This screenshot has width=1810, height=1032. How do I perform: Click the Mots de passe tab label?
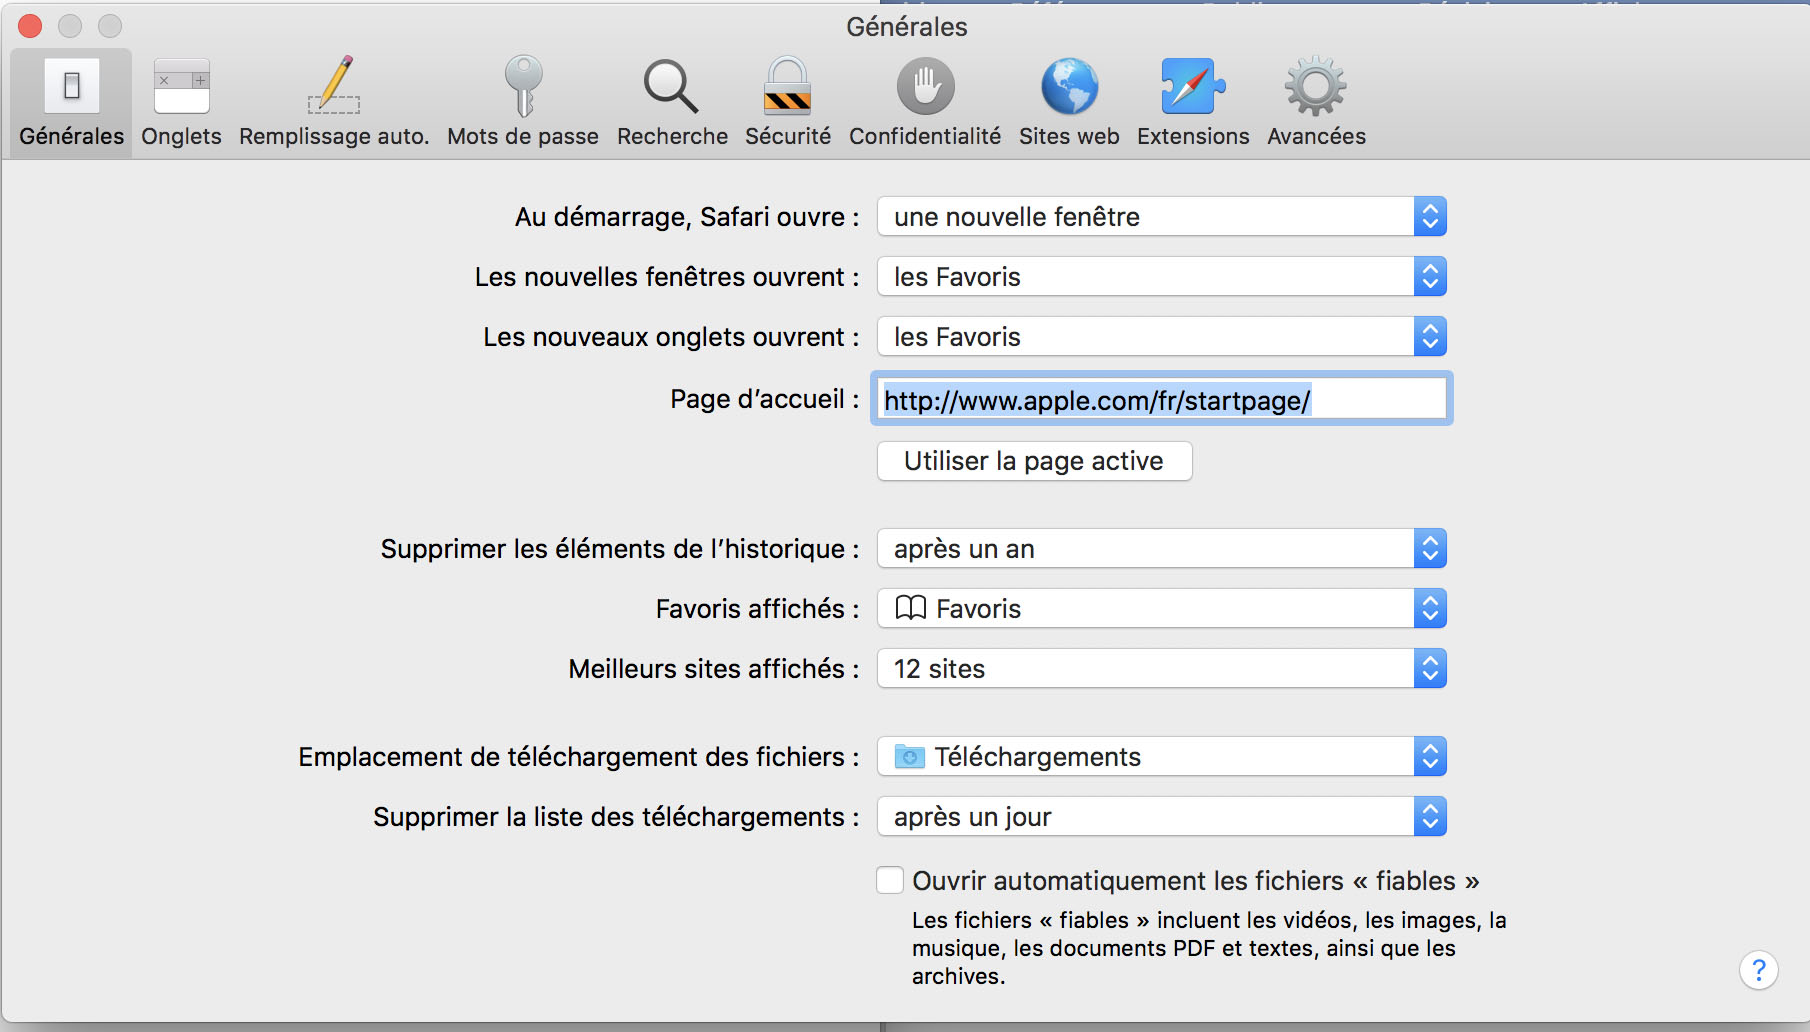coord(523,137)
